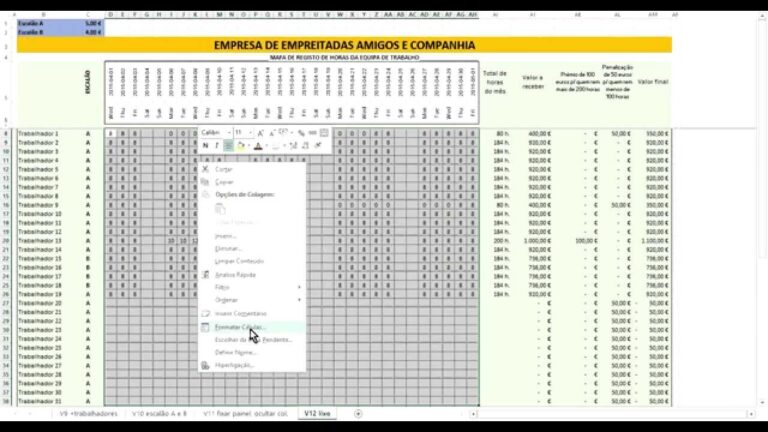Apply thousands separator style in mini toolbar
768x432 pixels.
(312, 133)
